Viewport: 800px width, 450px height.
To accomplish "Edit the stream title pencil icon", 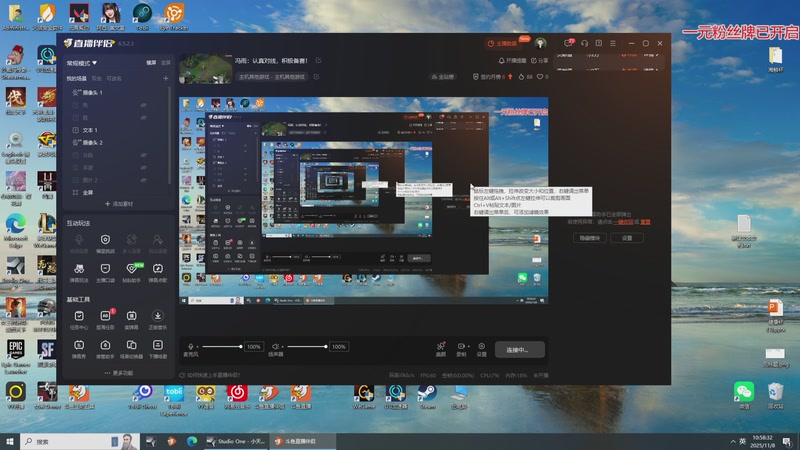I will (x=318, y=60).
